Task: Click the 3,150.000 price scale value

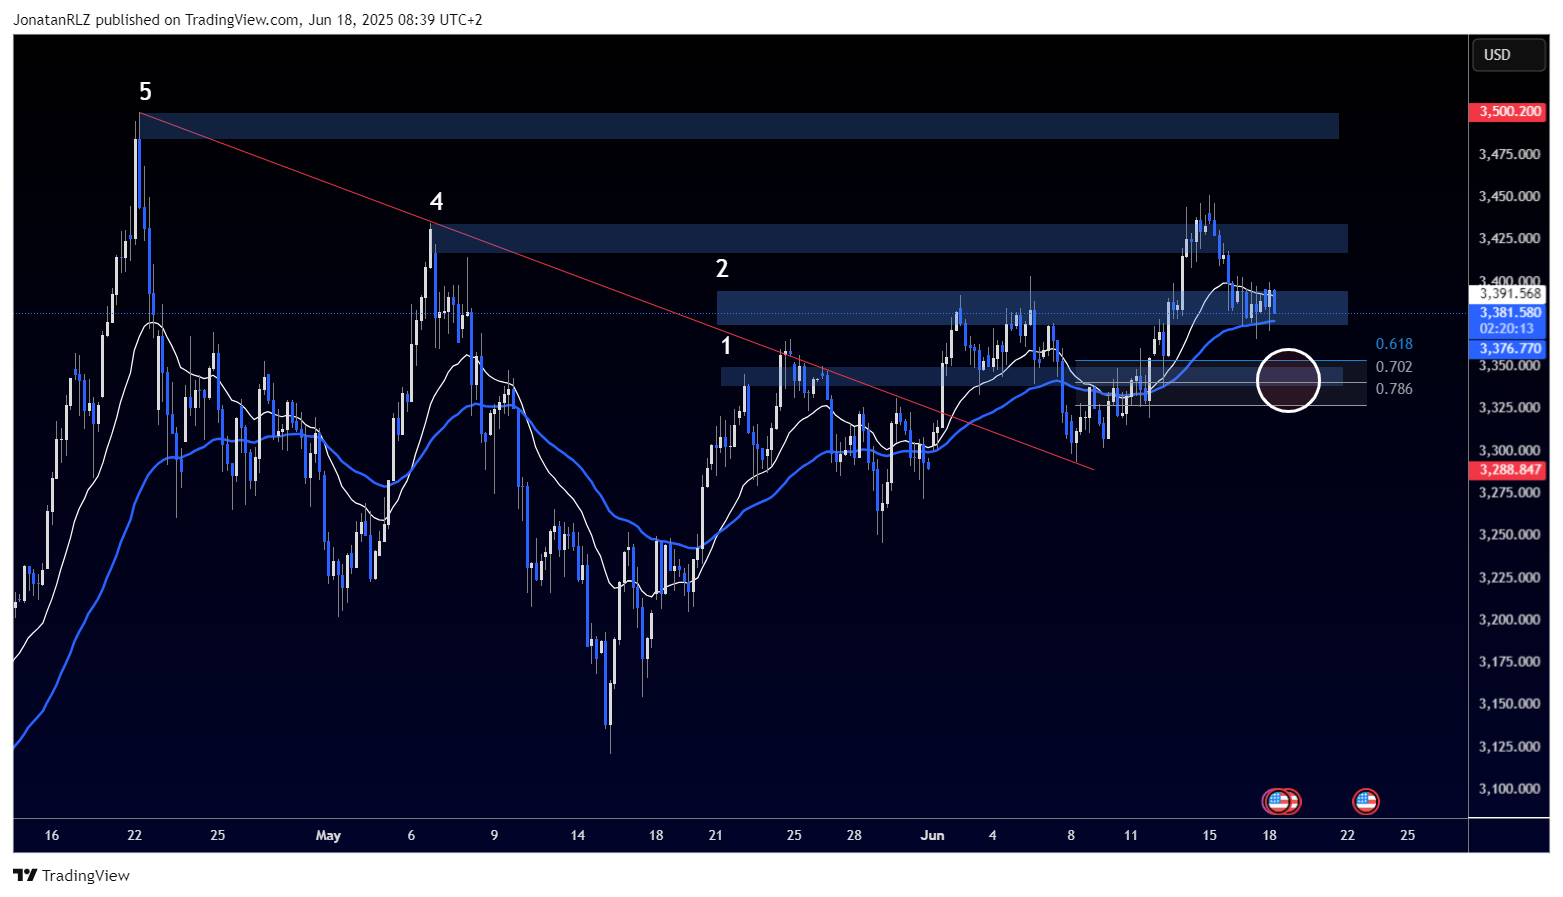Action: [x=1509, y=703]
